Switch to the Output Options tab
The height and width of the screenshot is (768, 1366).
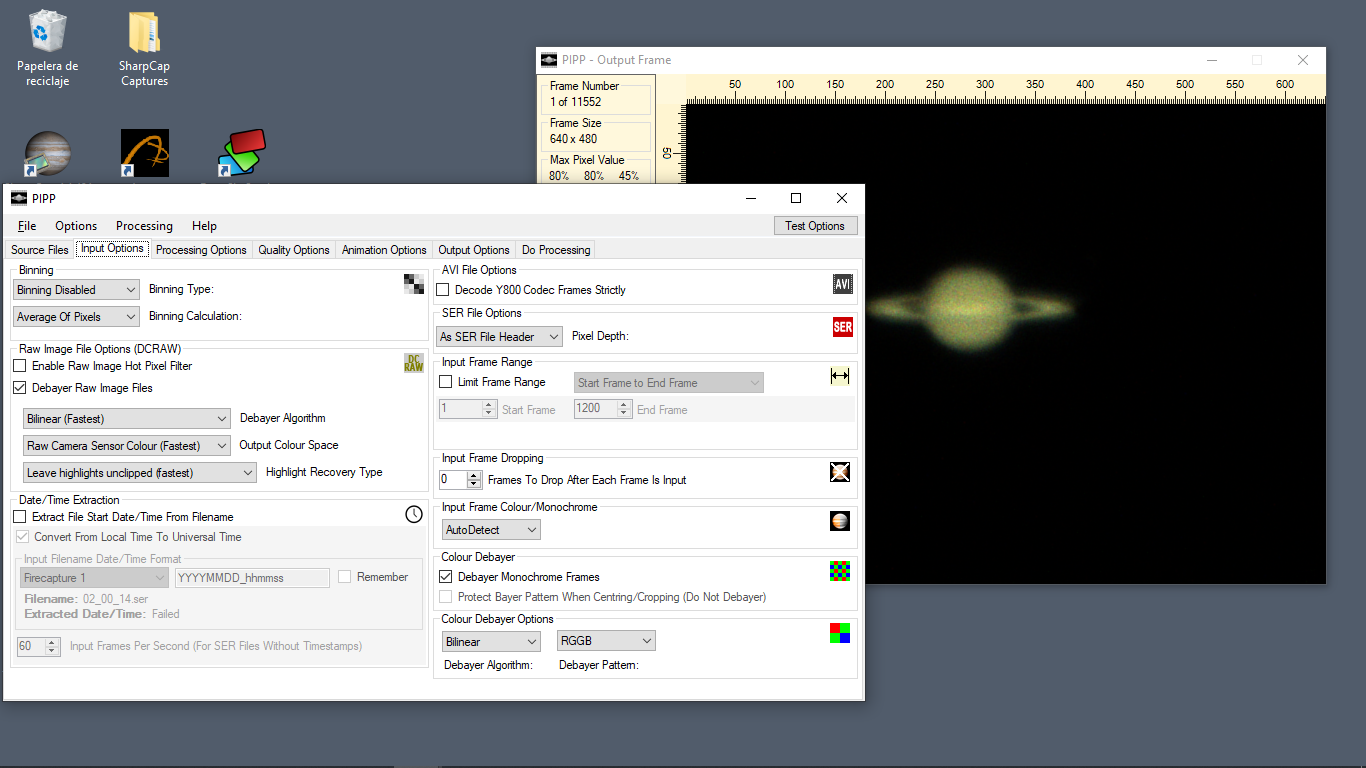point(474,250)
